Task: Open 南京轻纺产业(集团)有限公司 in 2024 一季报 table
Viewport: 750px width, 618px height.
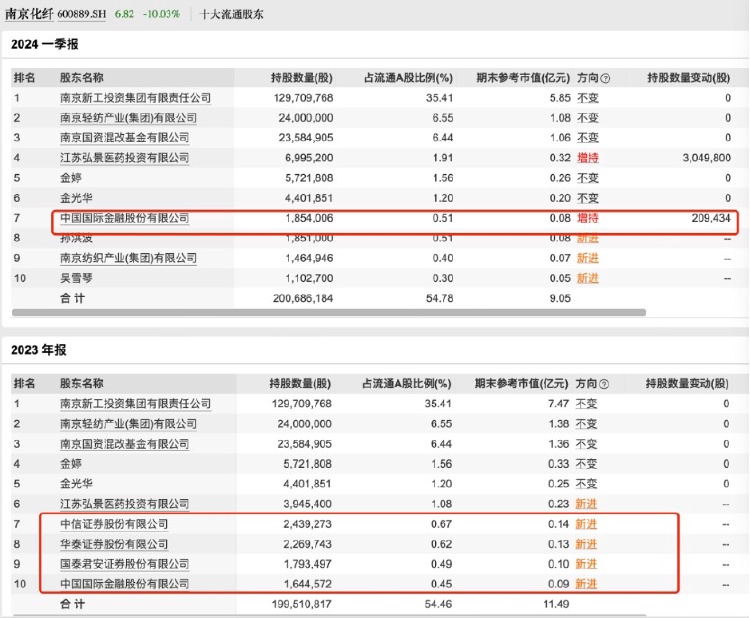Action: (128, 118)
